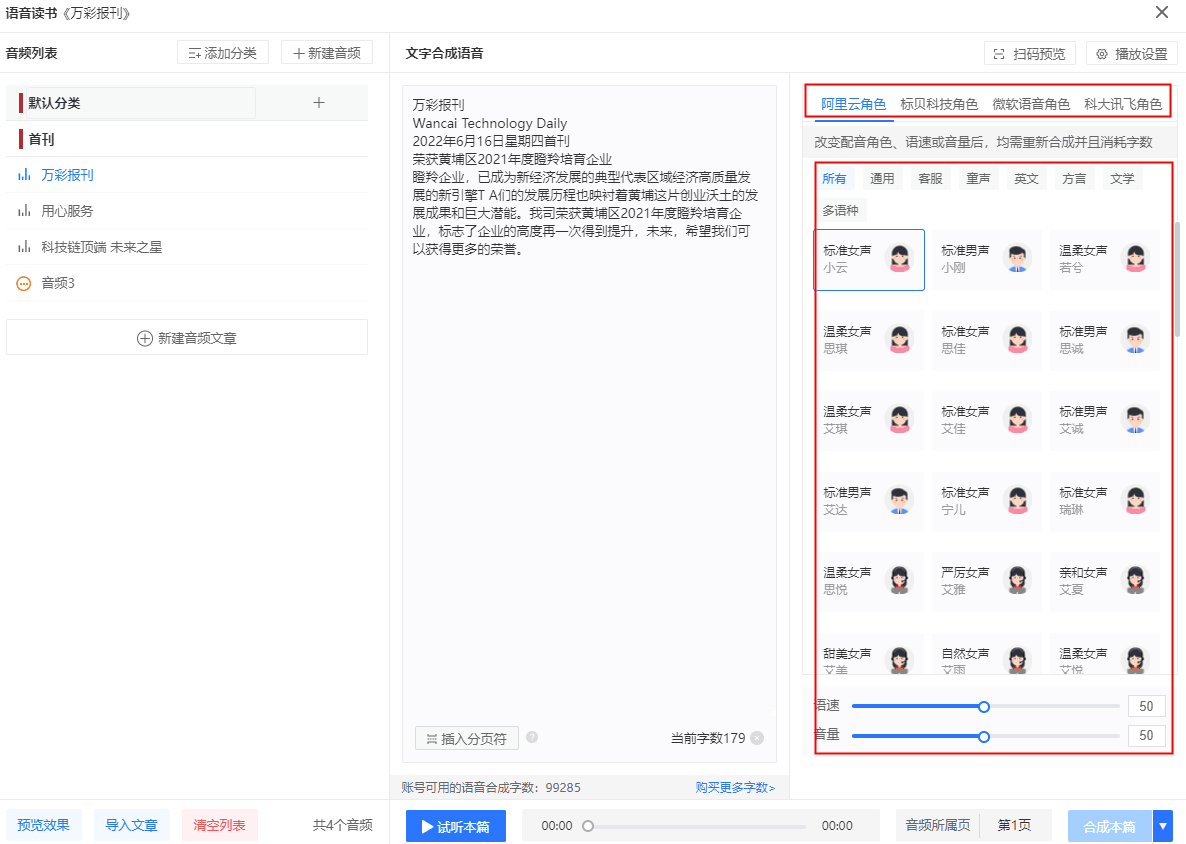Screen dimensions: 1186x844
Task: Click 插入分页符 button
Action: [x=467, y=738]
